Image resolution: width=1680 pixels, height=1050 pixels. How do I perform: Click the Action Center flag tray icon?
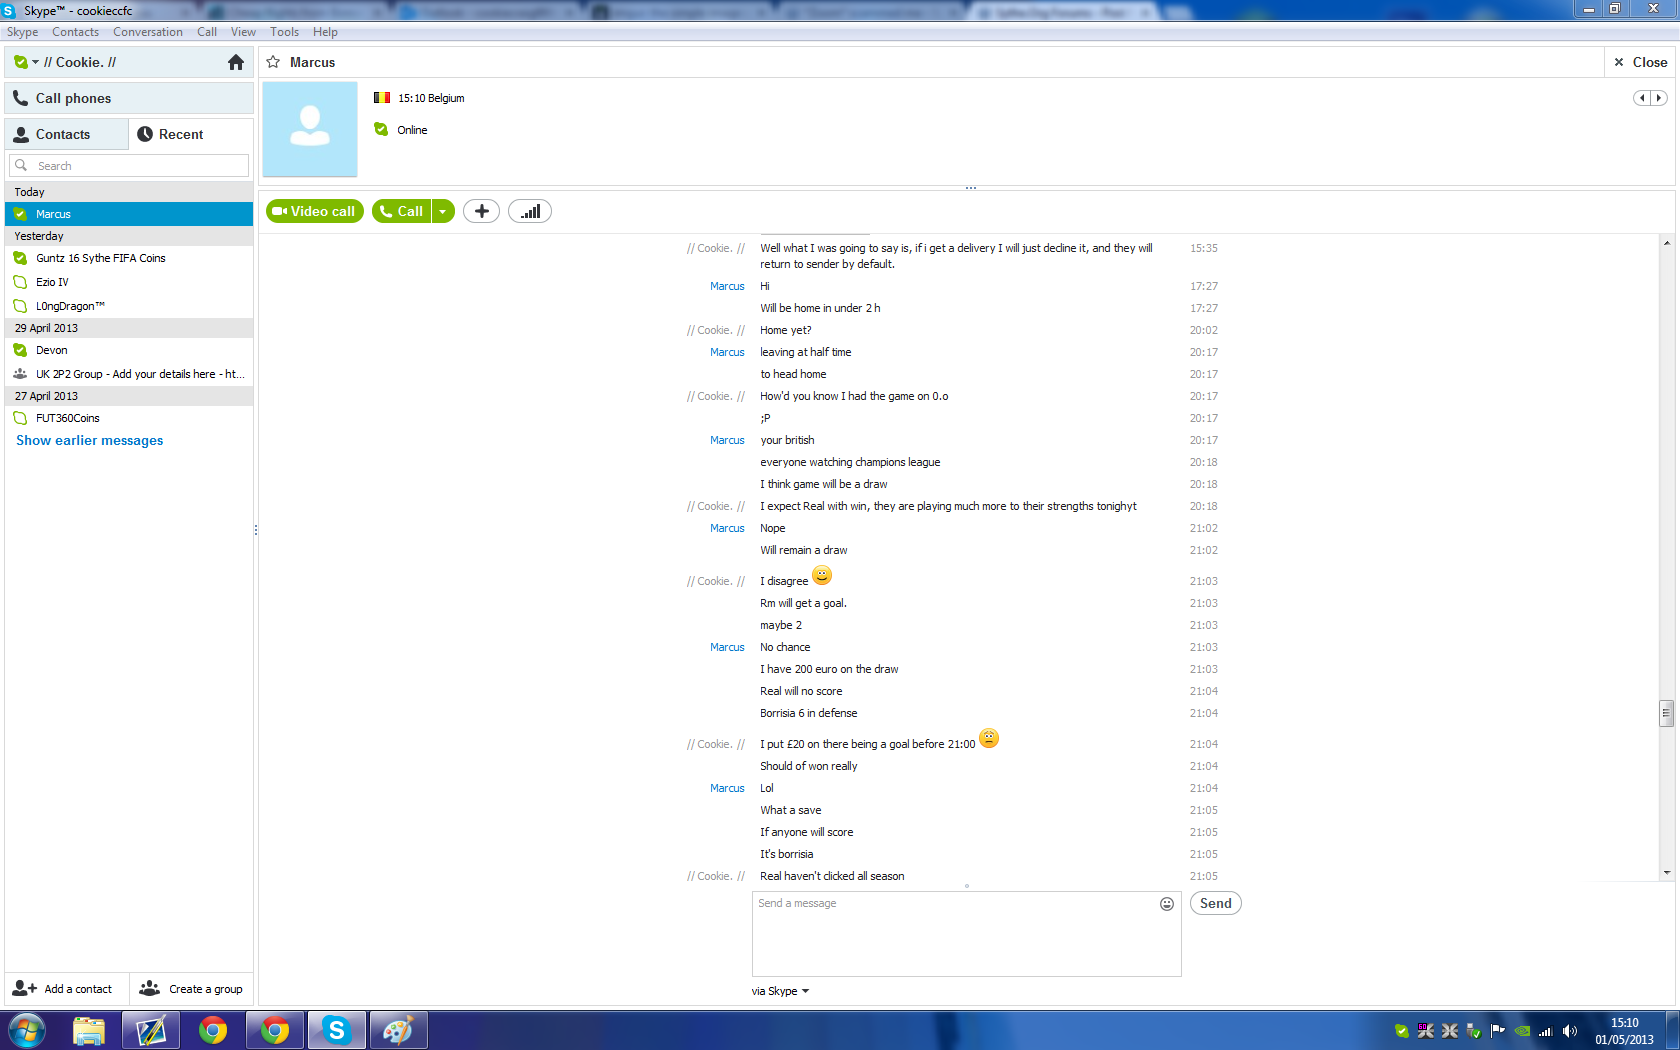[1498, 1031]
